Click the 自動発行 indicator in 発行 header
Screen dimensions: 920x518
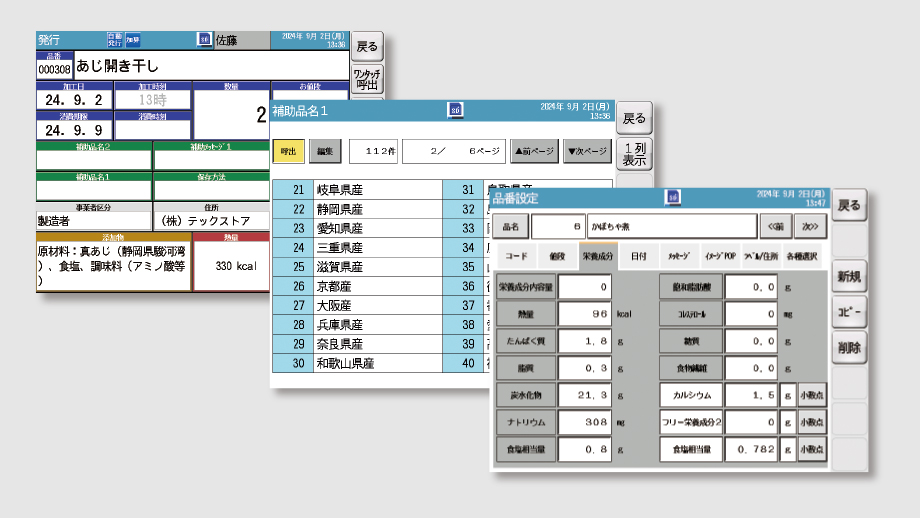coord(114,39)
